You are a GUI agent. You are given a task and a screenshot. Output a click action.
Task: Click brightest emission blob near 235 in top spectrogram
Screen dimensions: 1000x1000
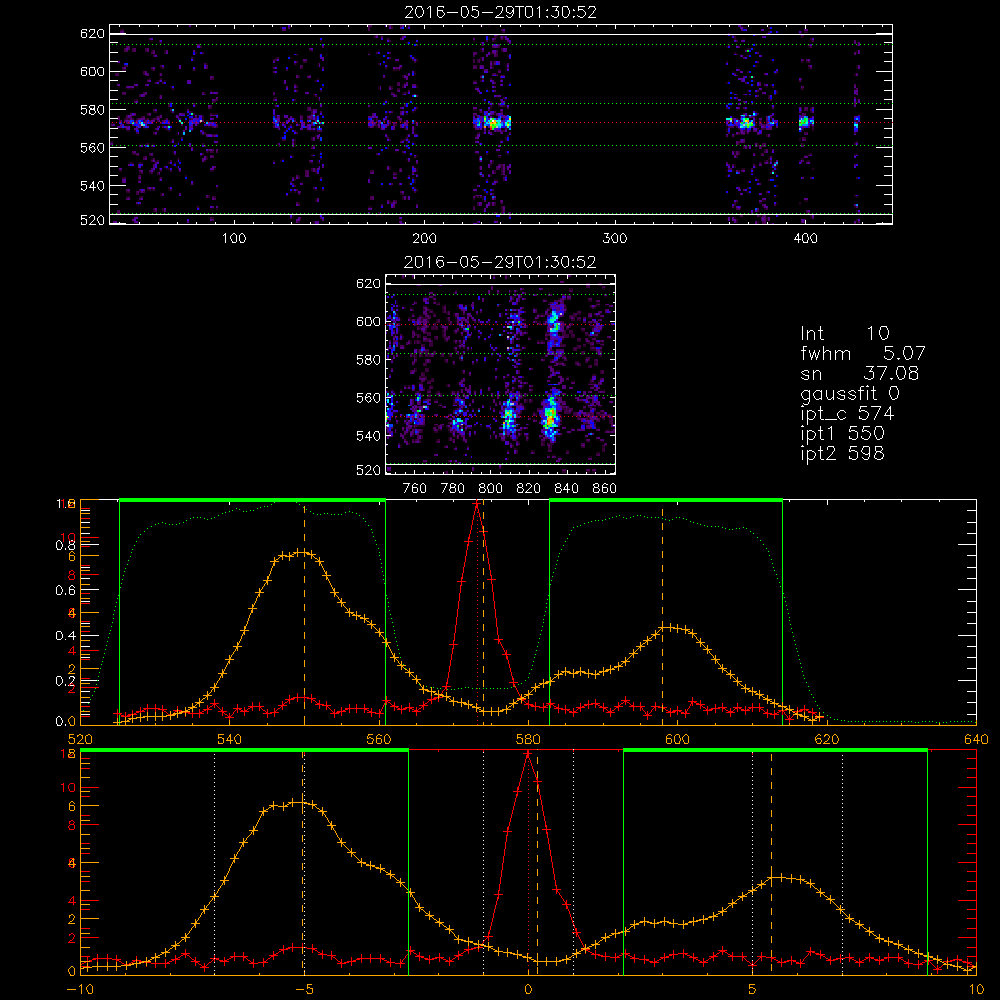[x=492, y=122]
